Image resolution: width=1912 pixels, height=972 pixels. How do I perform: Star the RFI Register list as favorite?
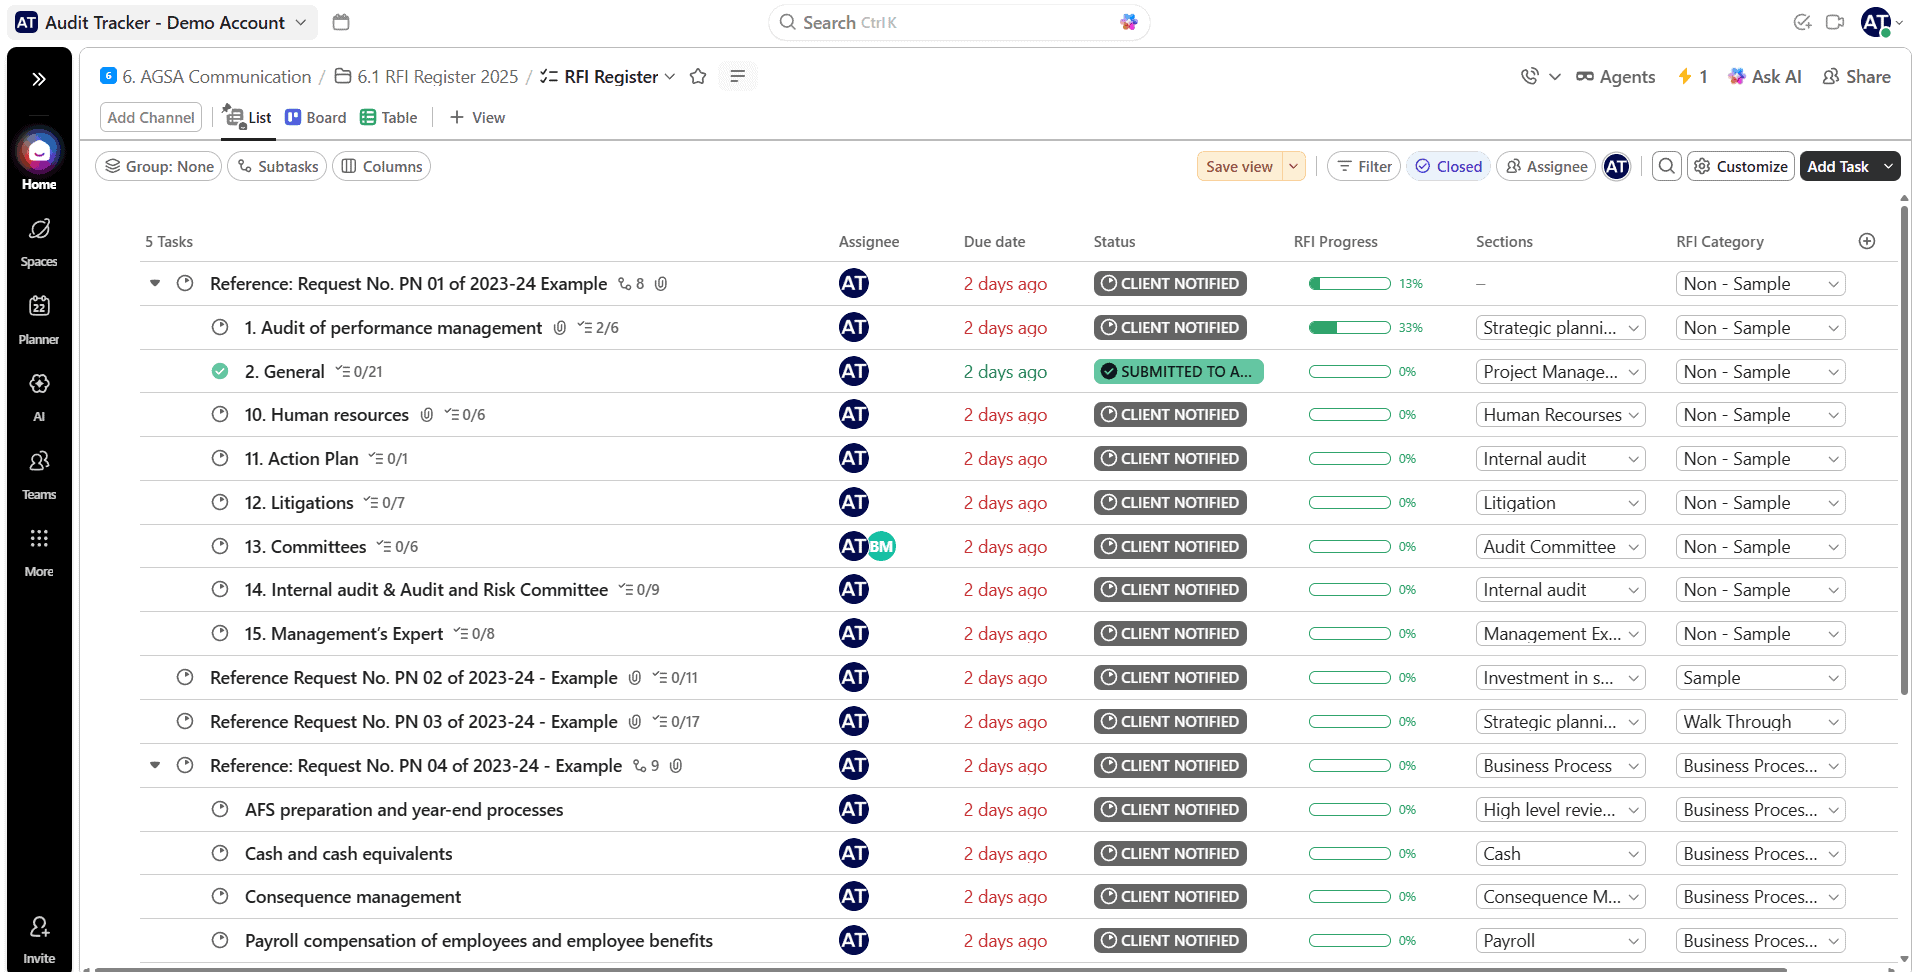coord(698,77)
